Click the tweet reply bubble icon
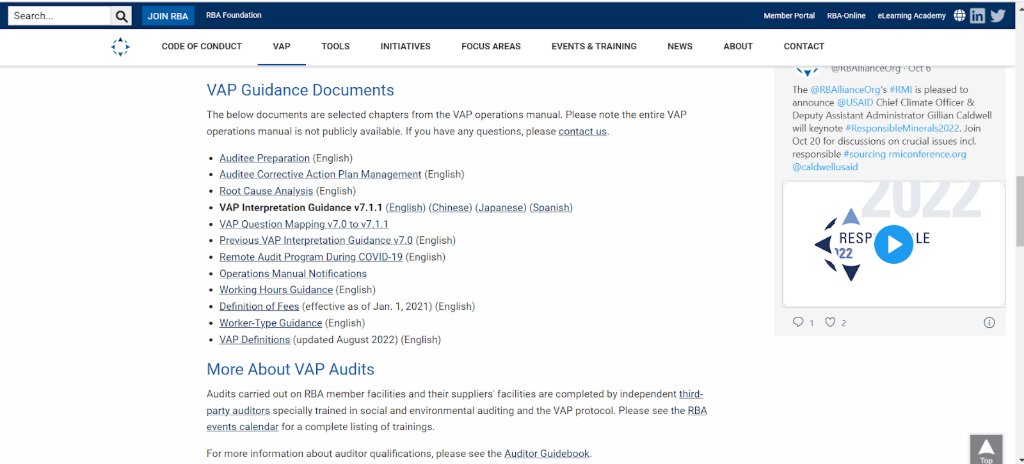The width and height of the screenshot is (1024, 464). pos(798,322)
